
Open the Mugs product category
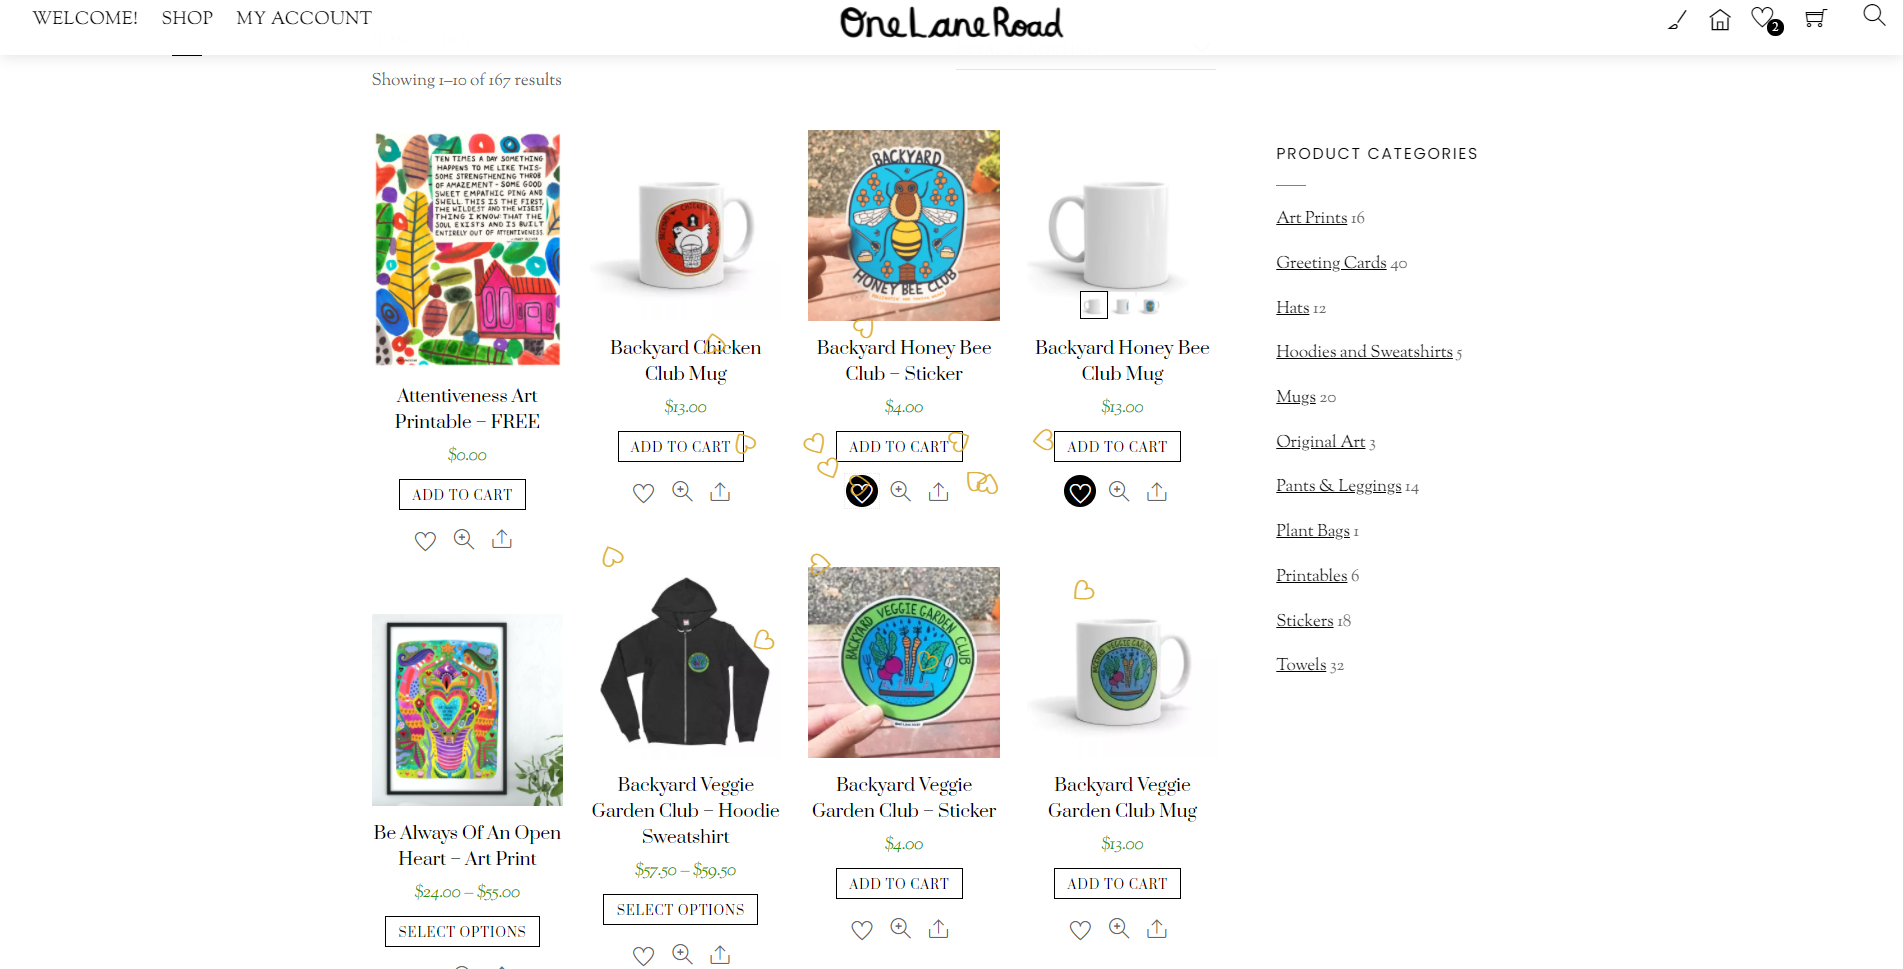[x=1295, y=397]
